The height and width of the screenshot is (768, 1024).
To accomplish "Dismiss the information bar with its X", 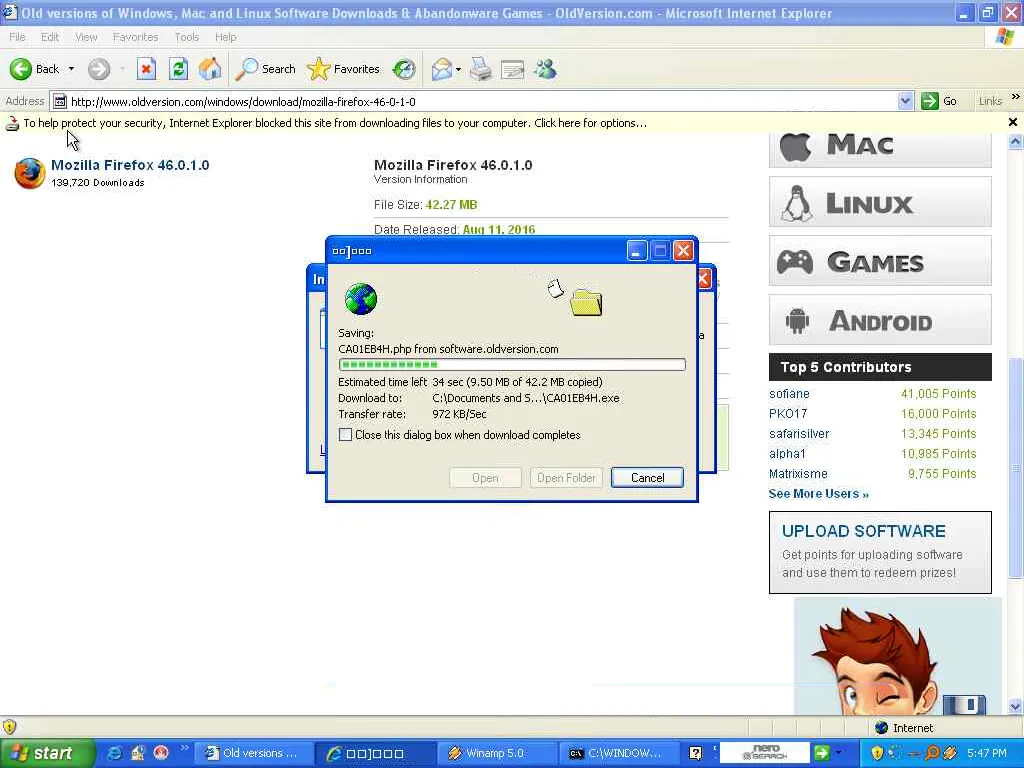I will (1013, 122).
